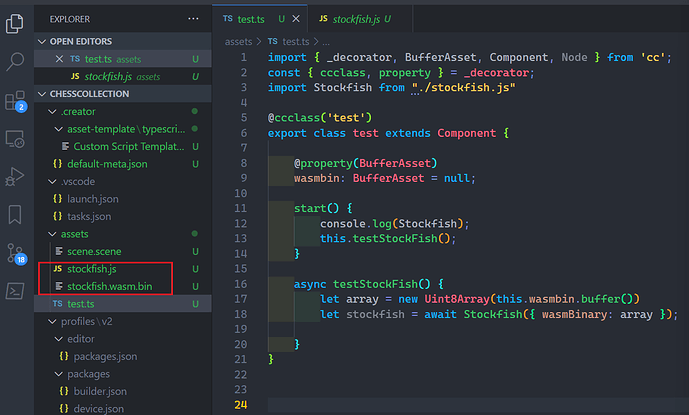This screenshot has width=689, height=415.
Task: Click Uint8Array on line 17
Action: pyautogui.click(x=457, y=299)
